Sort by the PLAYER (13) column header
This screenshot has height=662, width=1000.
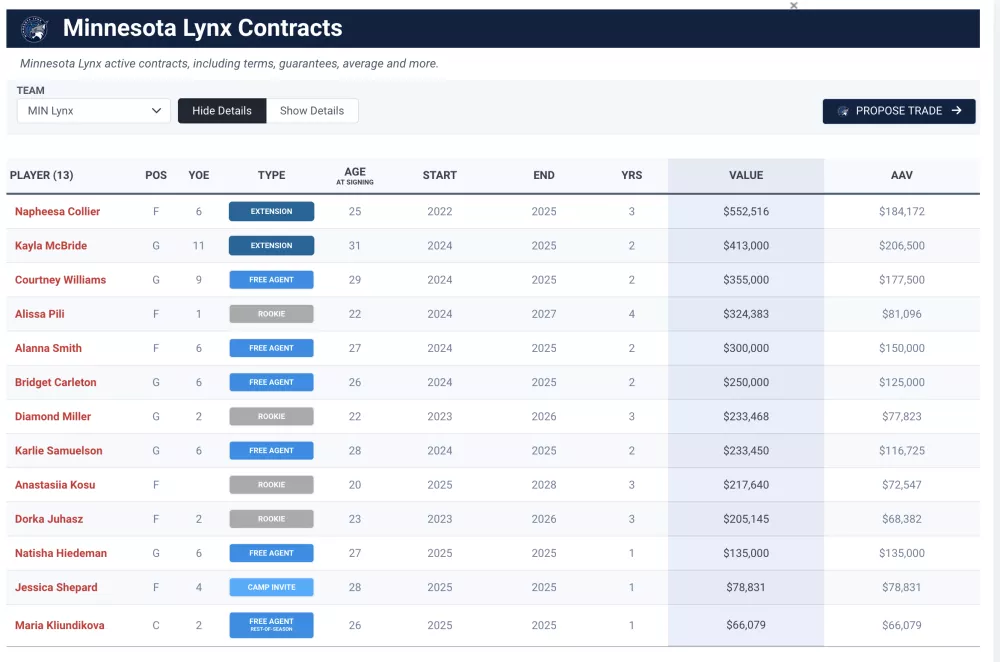click(41, 175)
